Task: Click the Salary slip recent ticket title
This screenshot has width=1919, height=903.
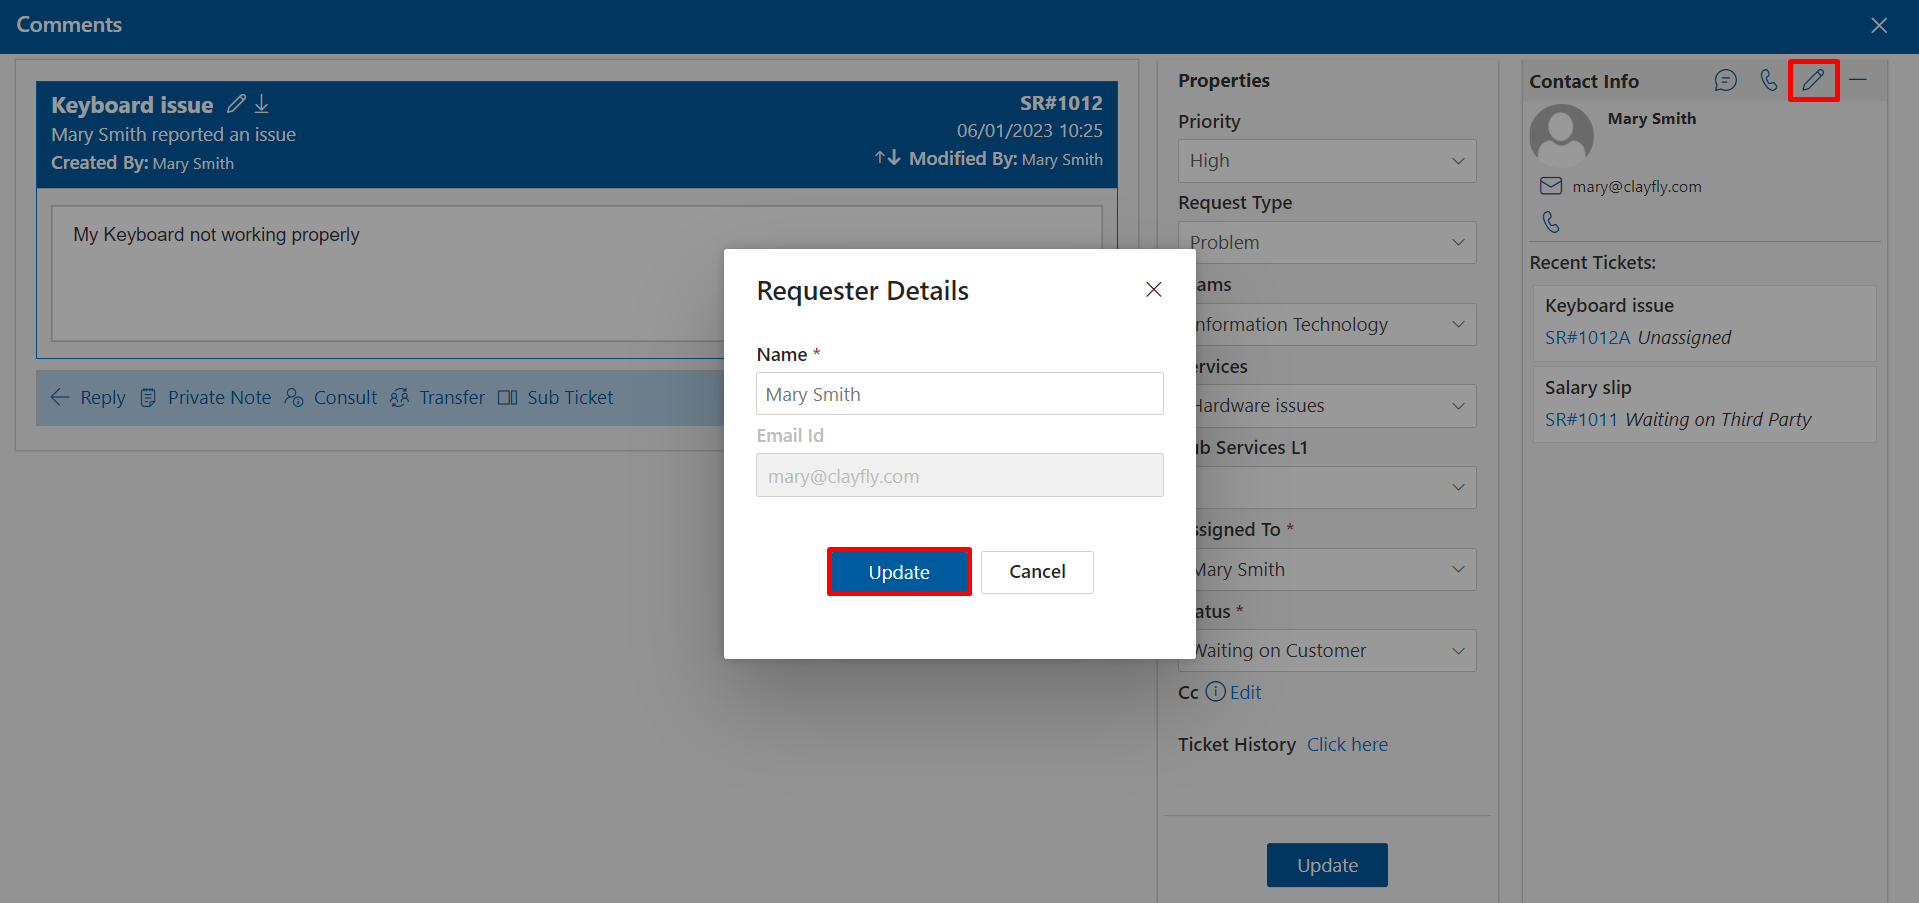Action: pyautogui.click(x=1588, y=388)
